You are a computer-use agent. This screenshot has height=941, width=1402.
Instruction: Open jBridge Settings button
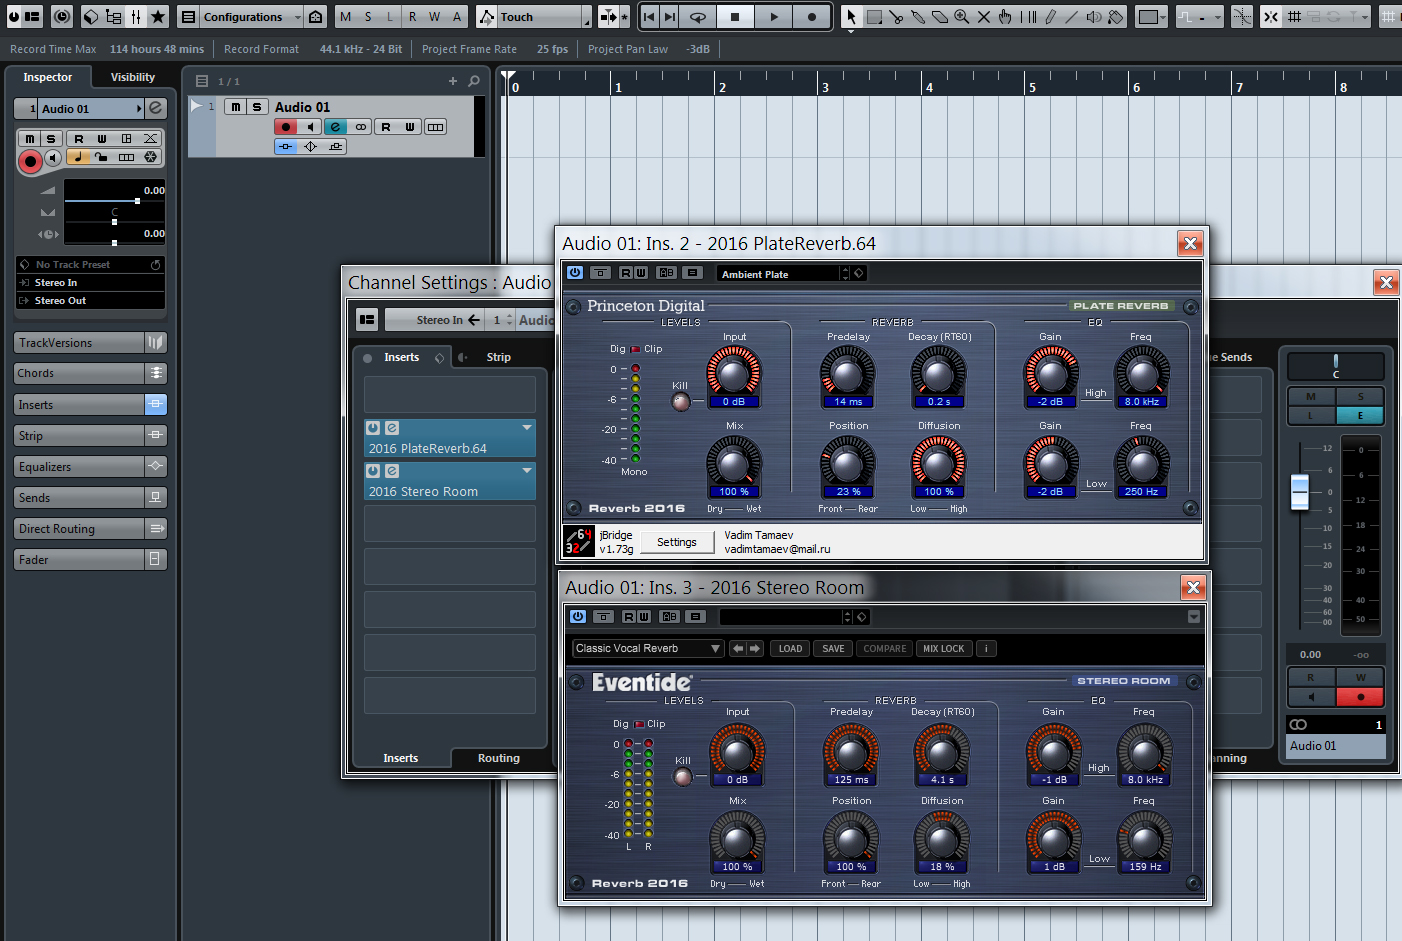point(677,542)
